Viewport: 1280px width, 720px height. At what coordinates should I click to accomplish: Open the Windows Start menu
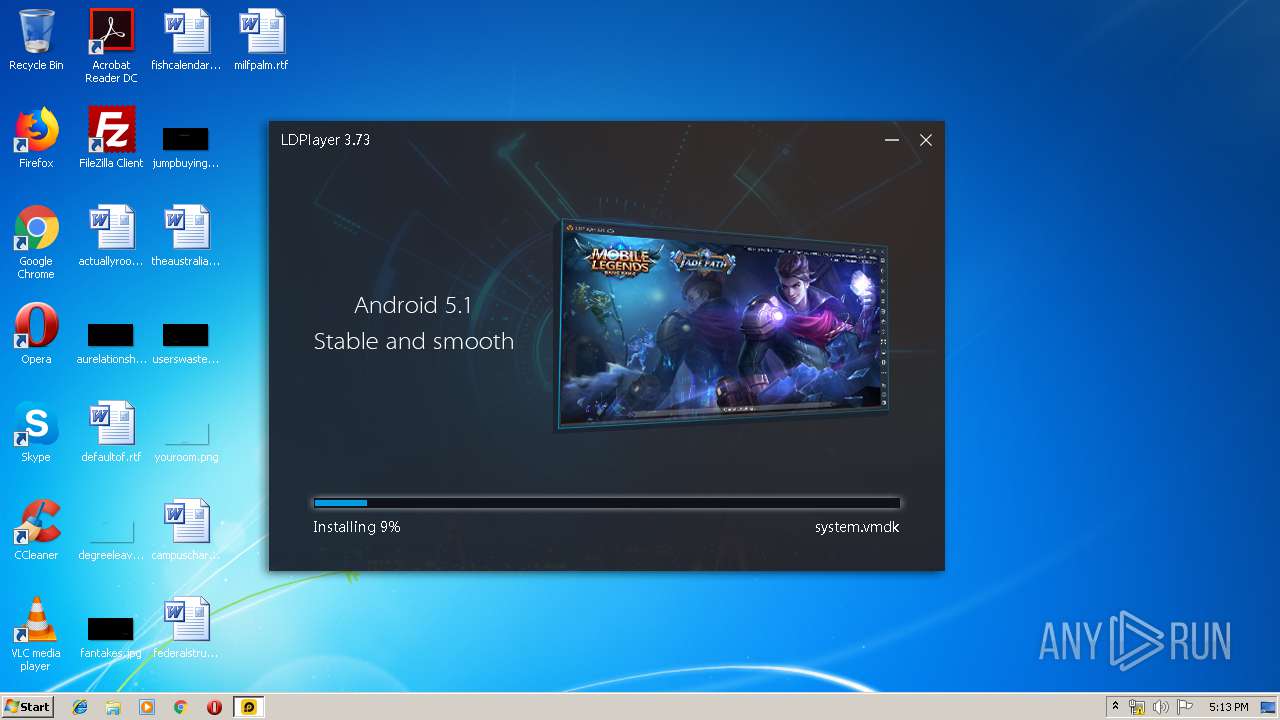pos(27,707)
